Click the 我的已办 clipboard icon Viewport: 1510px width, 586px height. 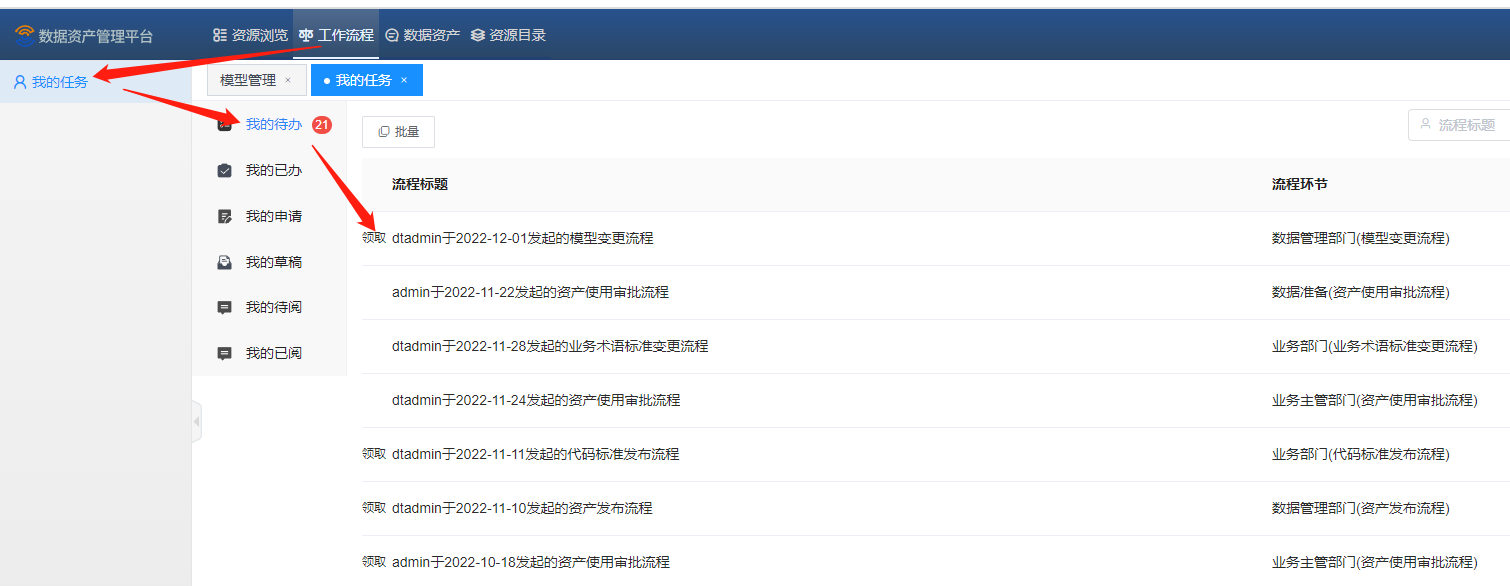tap(225, 171)
